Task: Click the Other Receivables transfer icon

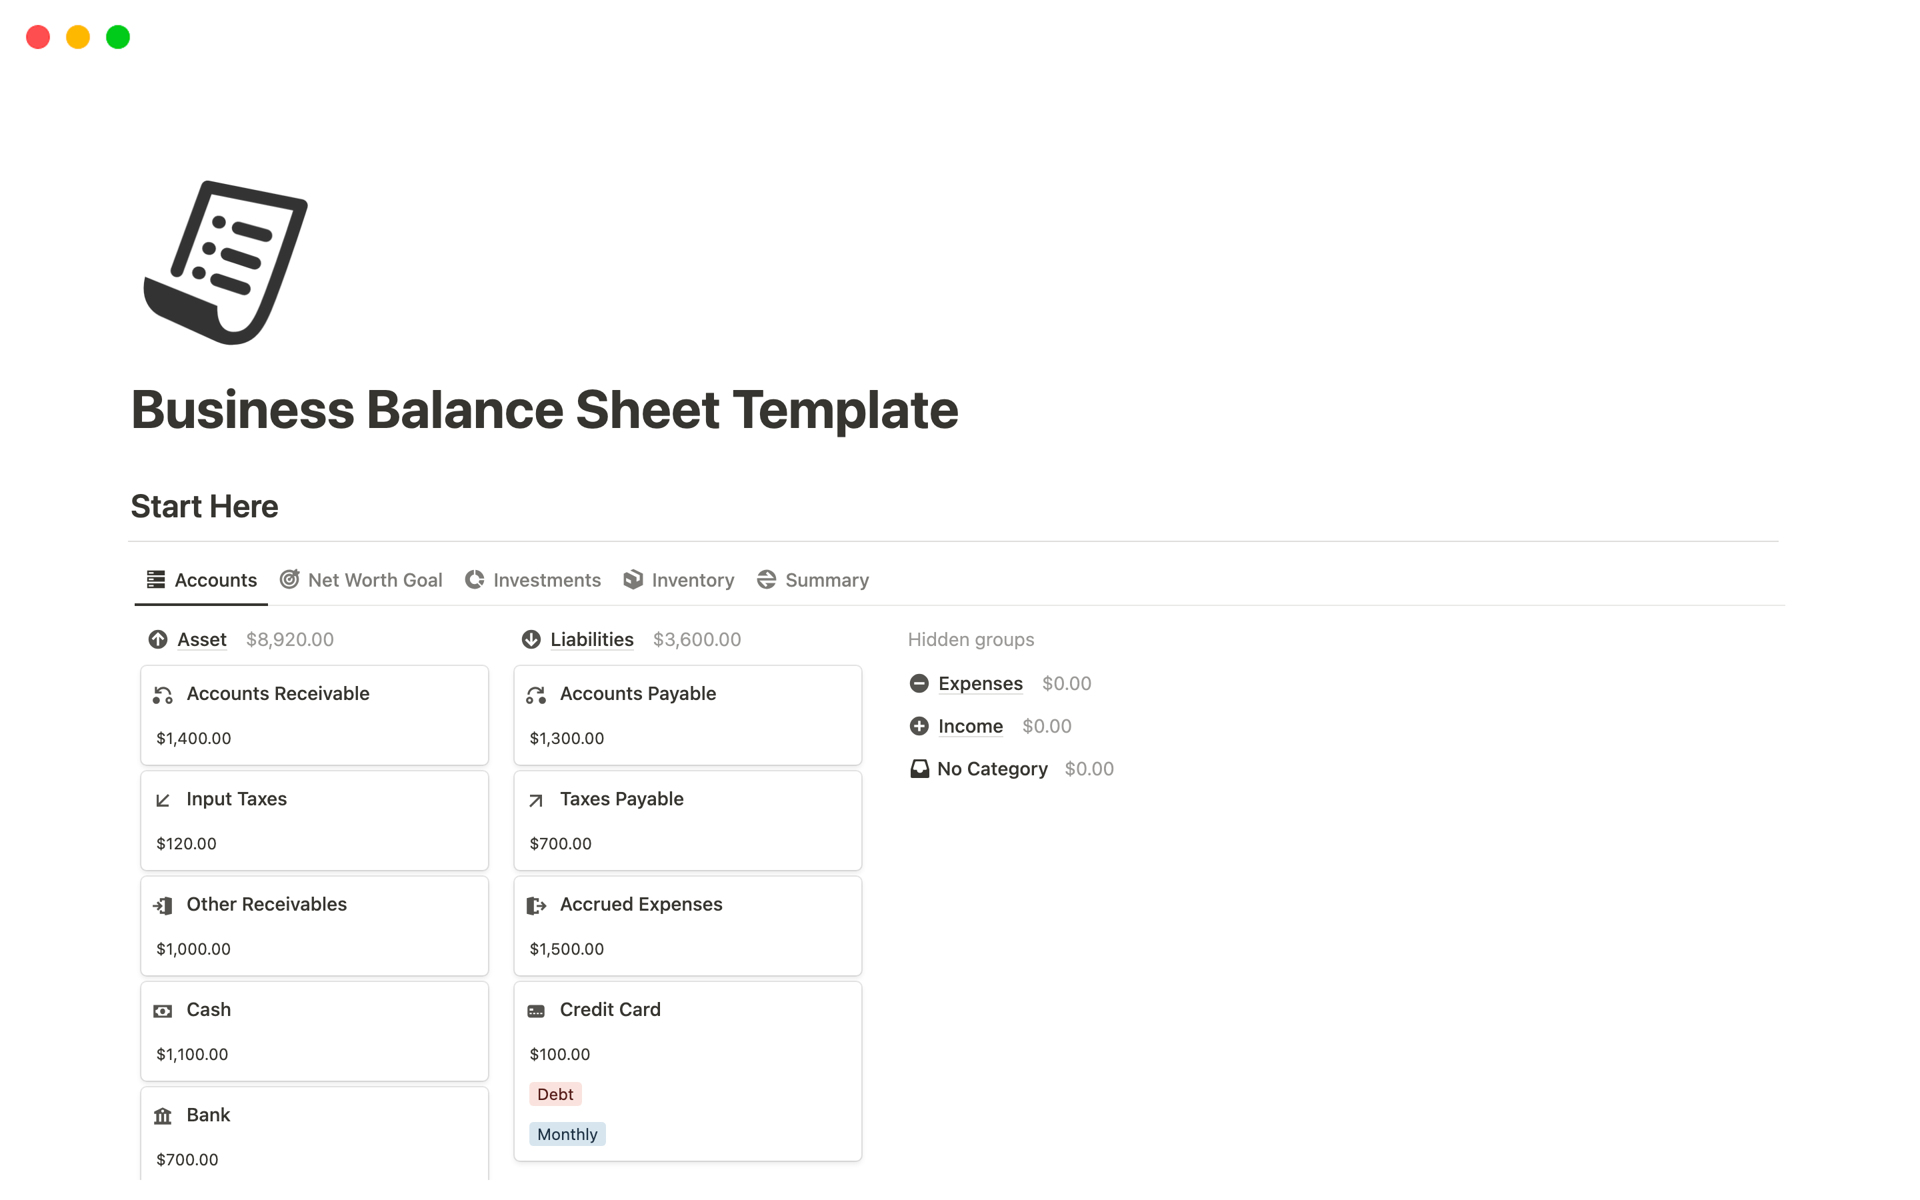Action: coord(164,903)
